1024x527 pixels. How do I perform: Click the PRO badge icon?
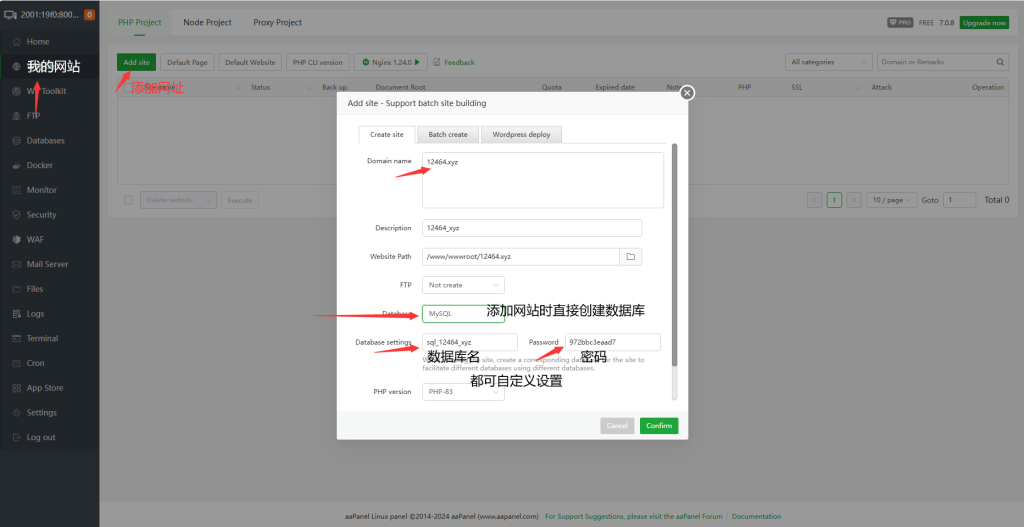(x=900, y=22)
